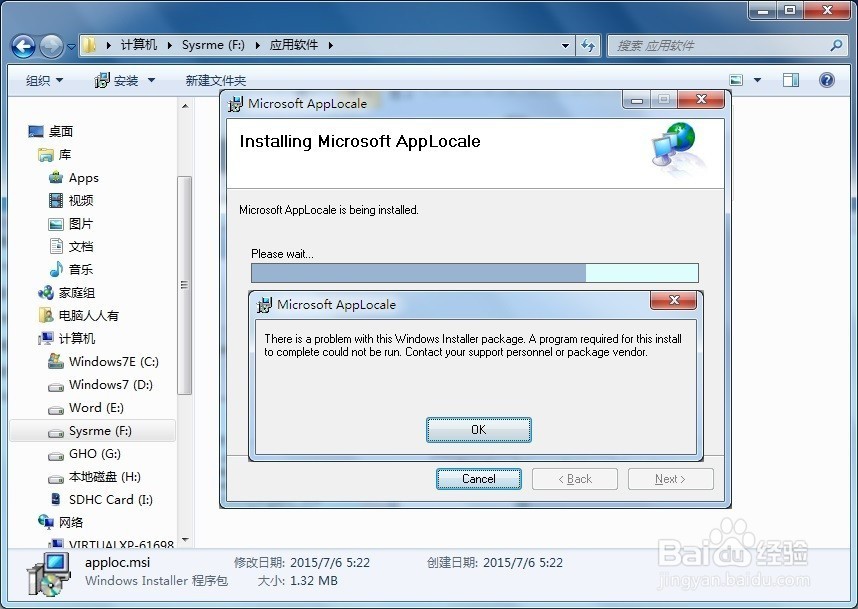This screenshot has width=858, height=609.
Task: Expand the address bar history dropdown
Action: click(565, 46)
